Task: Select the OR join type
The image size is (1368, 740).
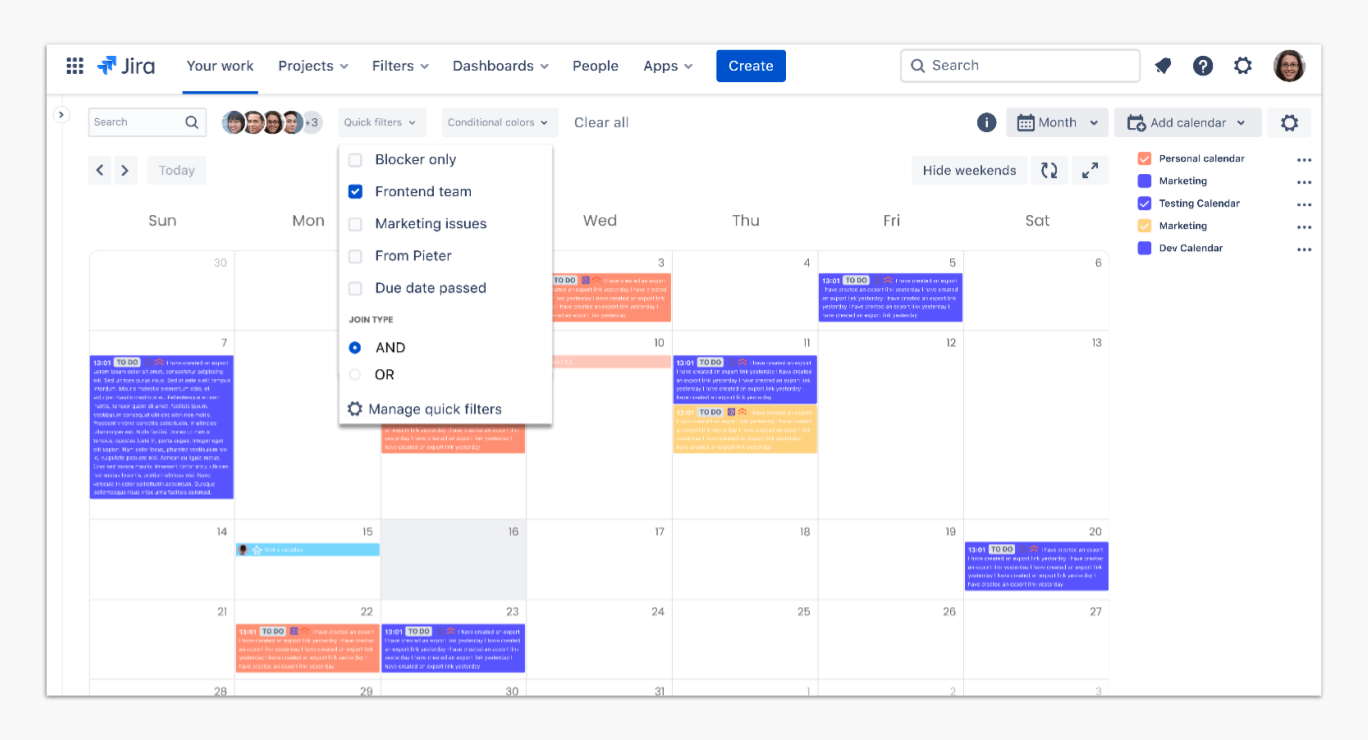Action: [x=355, y=375]
